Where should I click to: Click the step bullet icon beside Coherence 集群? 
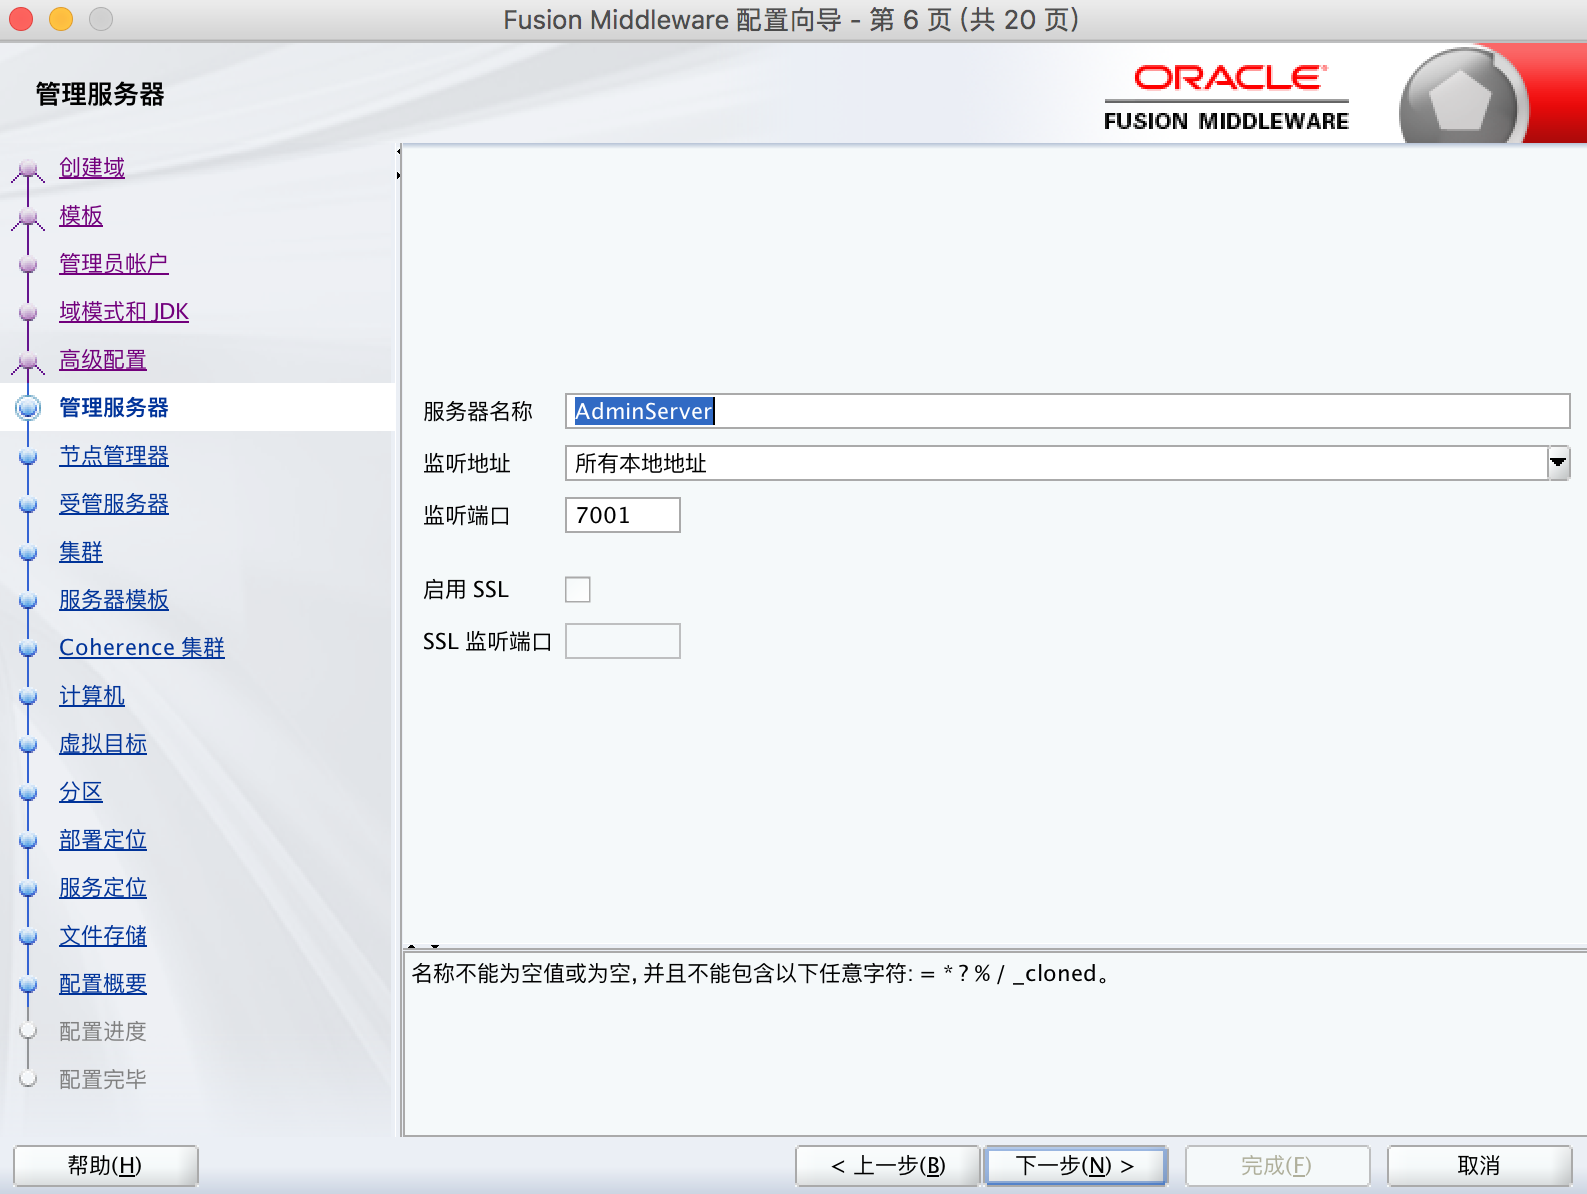[x=28, y=649]
